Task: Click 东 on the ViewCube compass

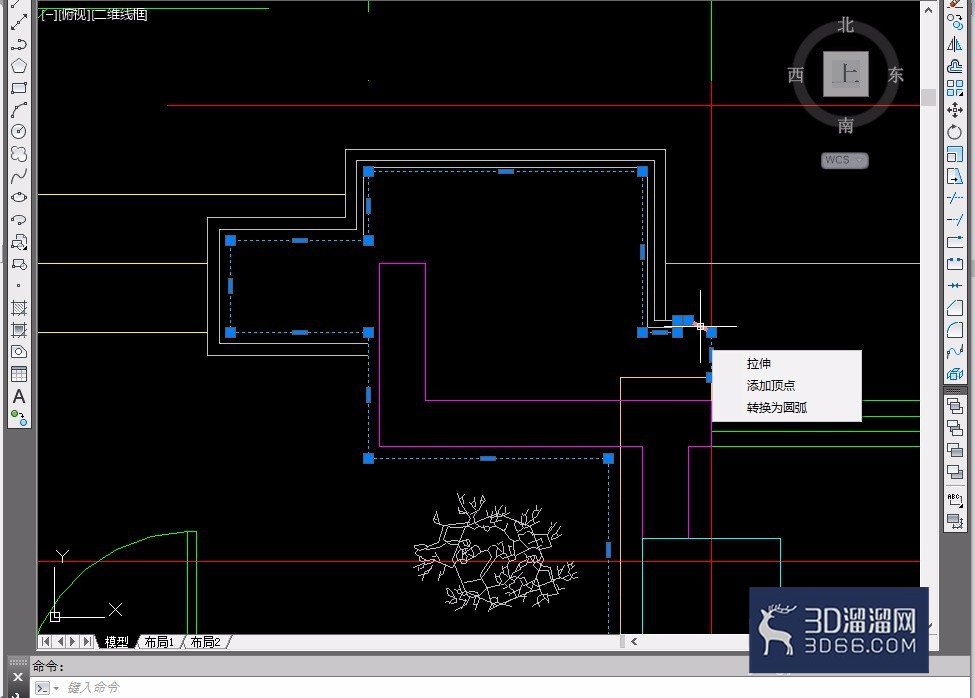Action: [895, 75]
